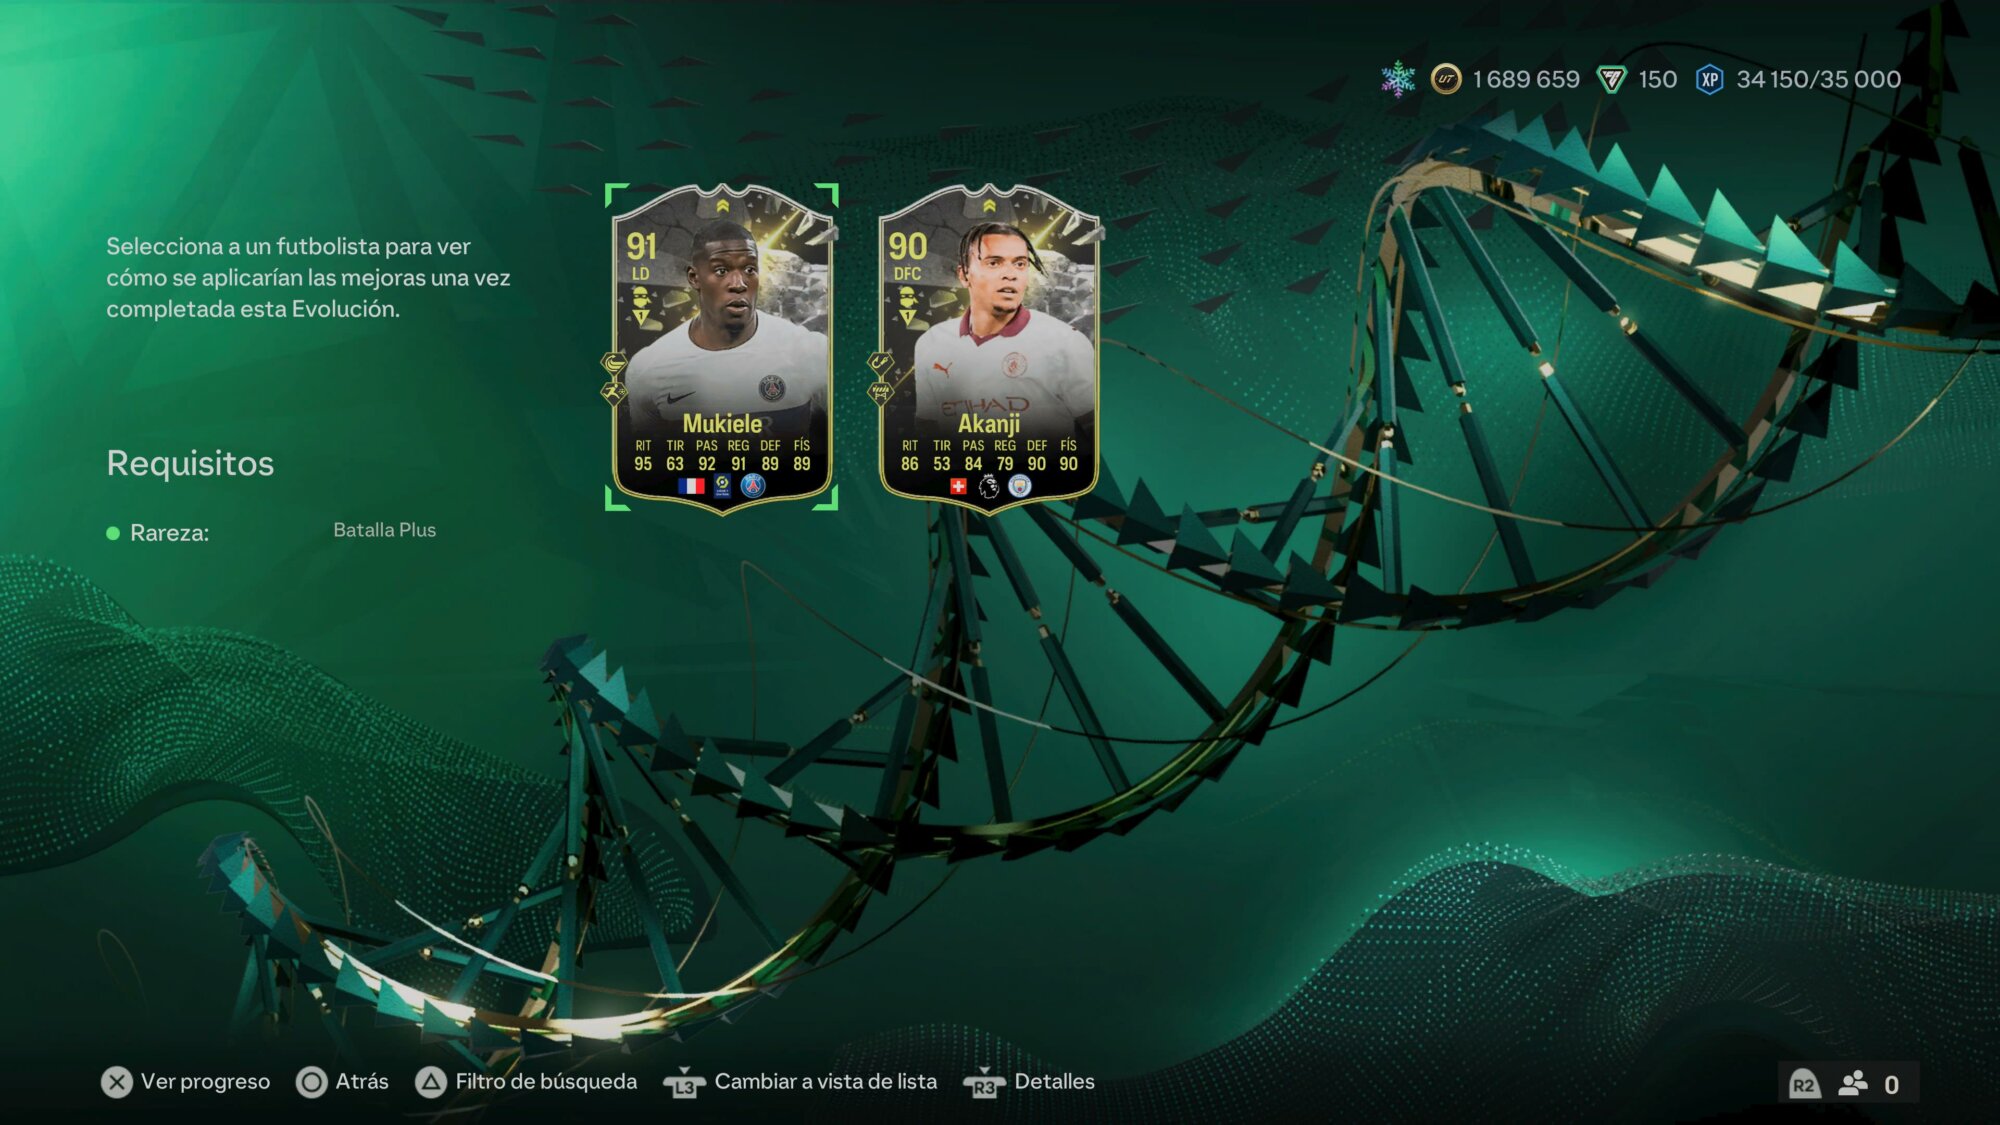The image size is (2000, 1125).
Task: Click the snowflake season icon
Action: (1398, 79)
